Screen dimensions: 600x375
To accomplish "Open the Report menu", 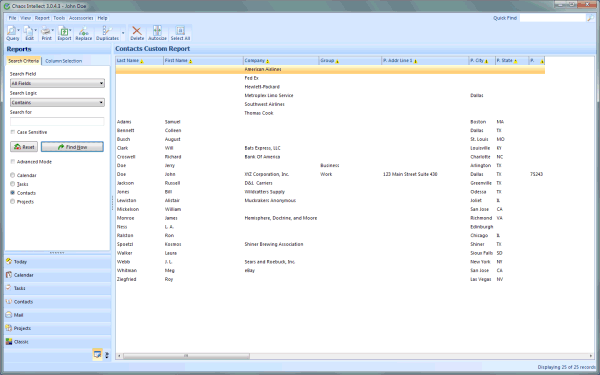I will [42, 18].
